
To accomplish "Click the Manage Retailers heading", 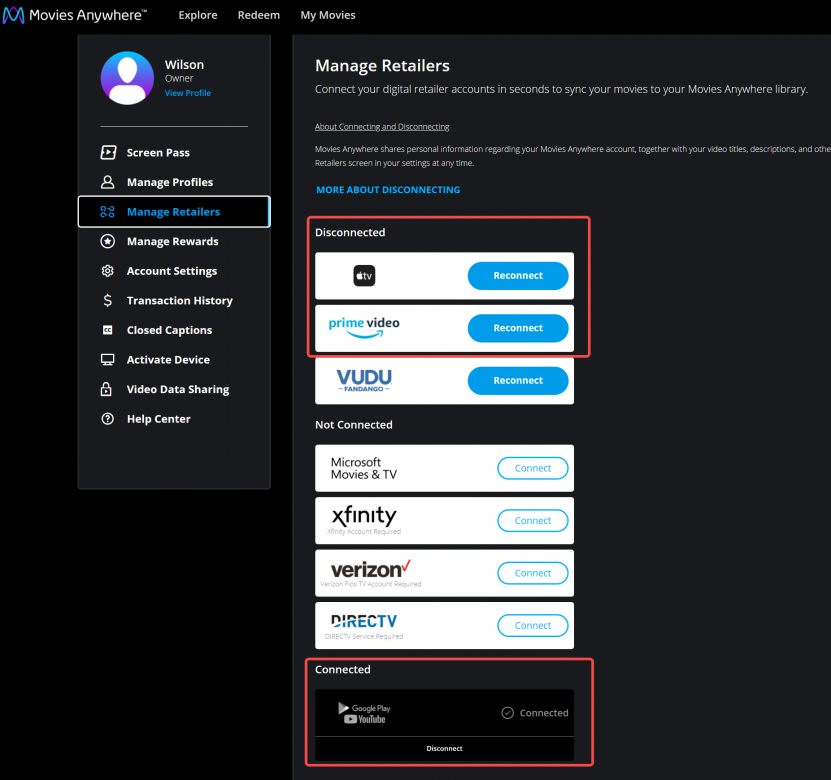I will pos(382,66).
